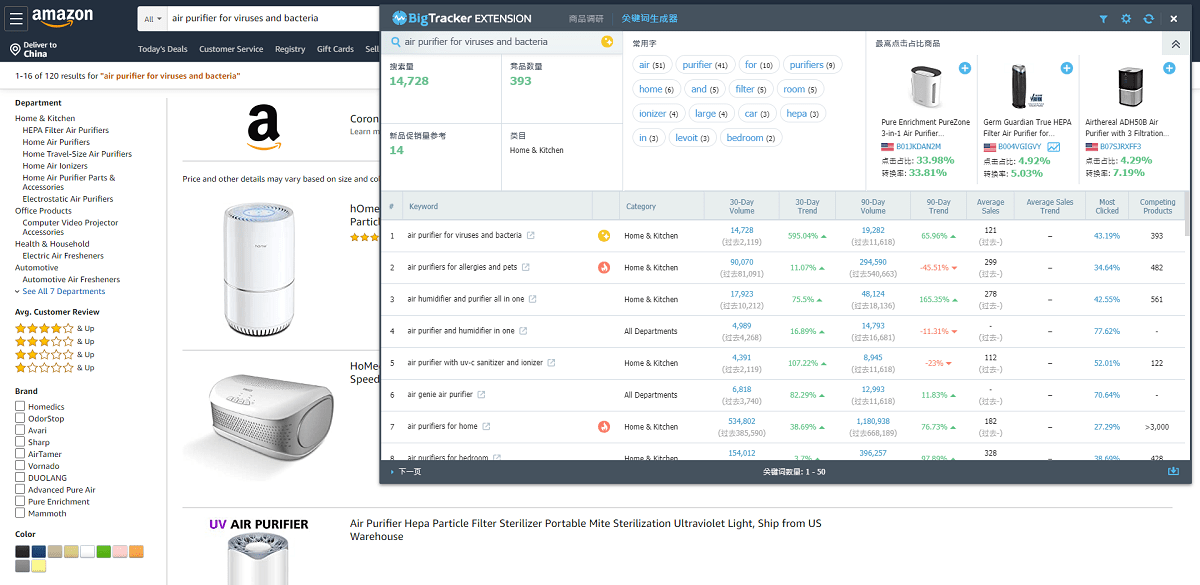
Task: Click the download export icon at bottom right
Action: (1173, 471)
